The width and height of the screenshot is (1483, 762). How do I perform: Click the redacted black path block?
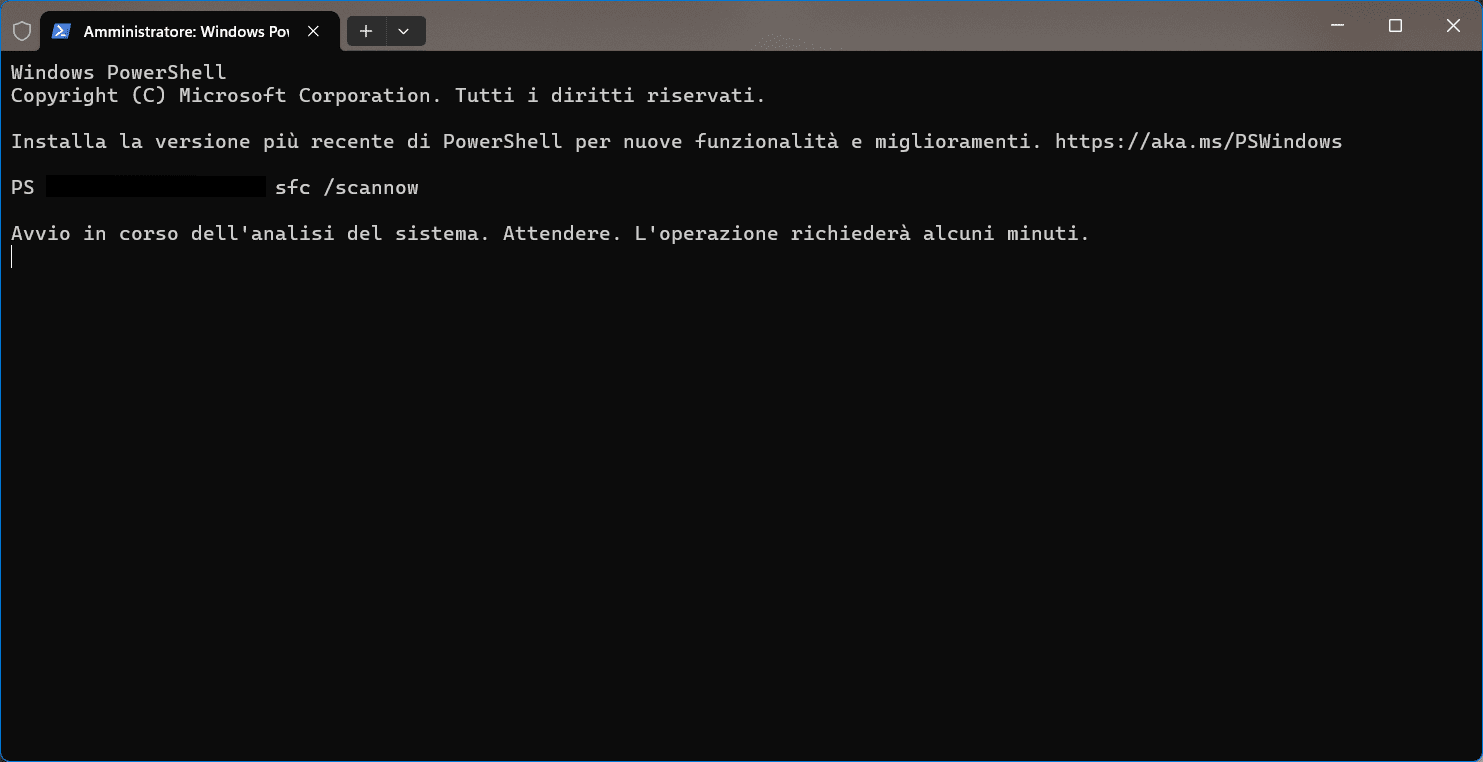[x=155, y=187]
